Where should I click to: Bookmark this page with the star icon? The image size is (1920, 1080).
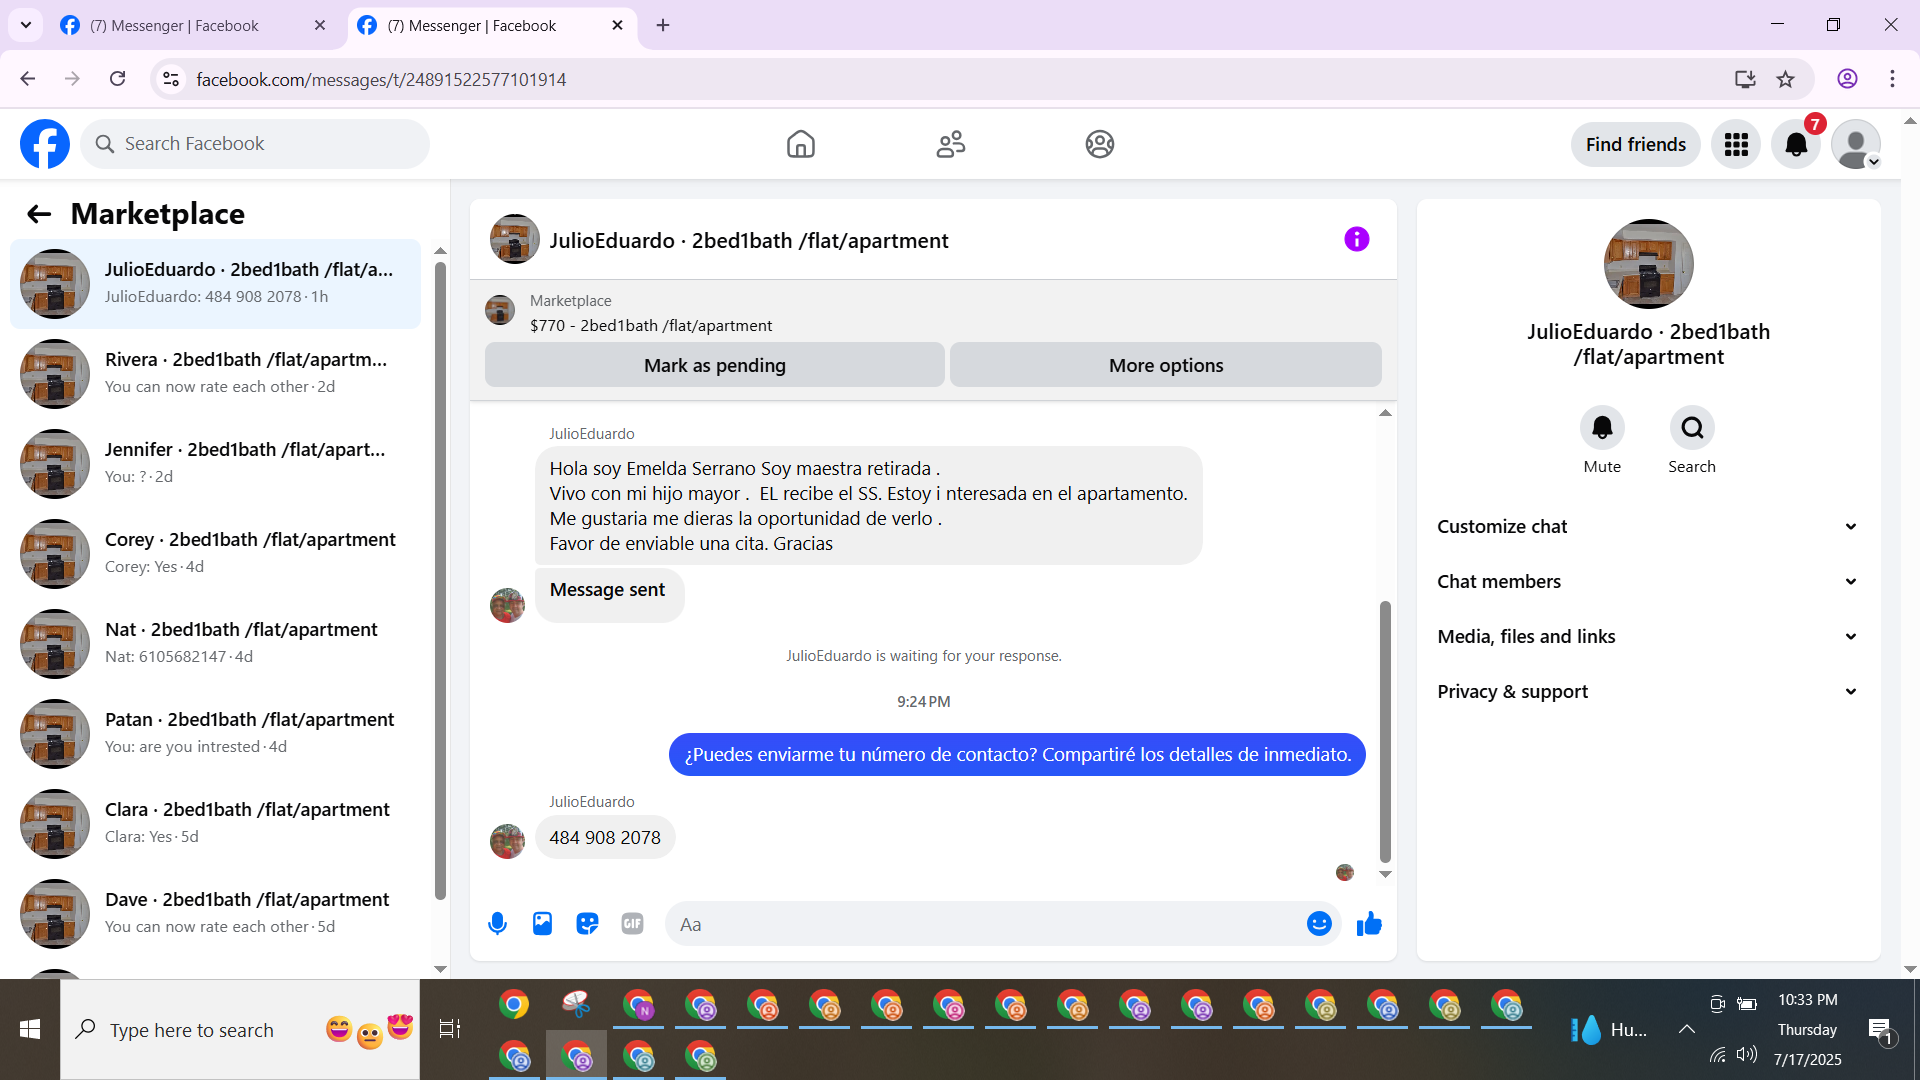coord(1786,79)
